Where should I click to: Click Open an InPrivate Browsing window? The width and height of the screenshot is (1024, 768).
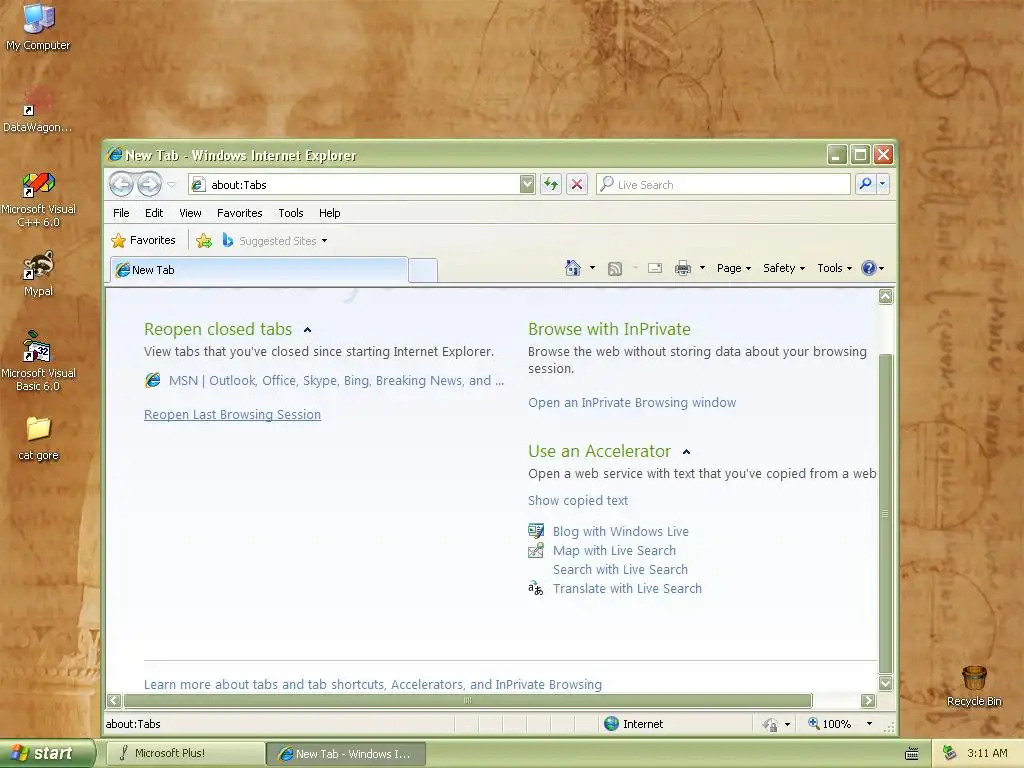coord(632,403)
